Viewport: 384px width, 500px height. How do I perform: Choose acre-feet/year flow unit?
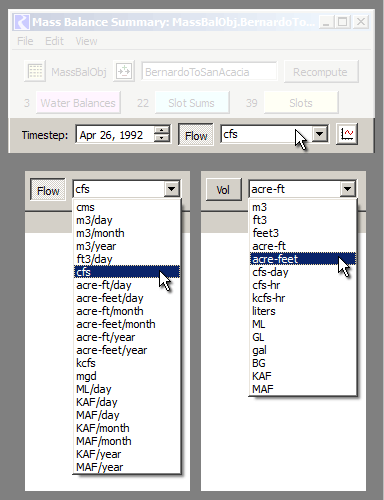[127, 350]
